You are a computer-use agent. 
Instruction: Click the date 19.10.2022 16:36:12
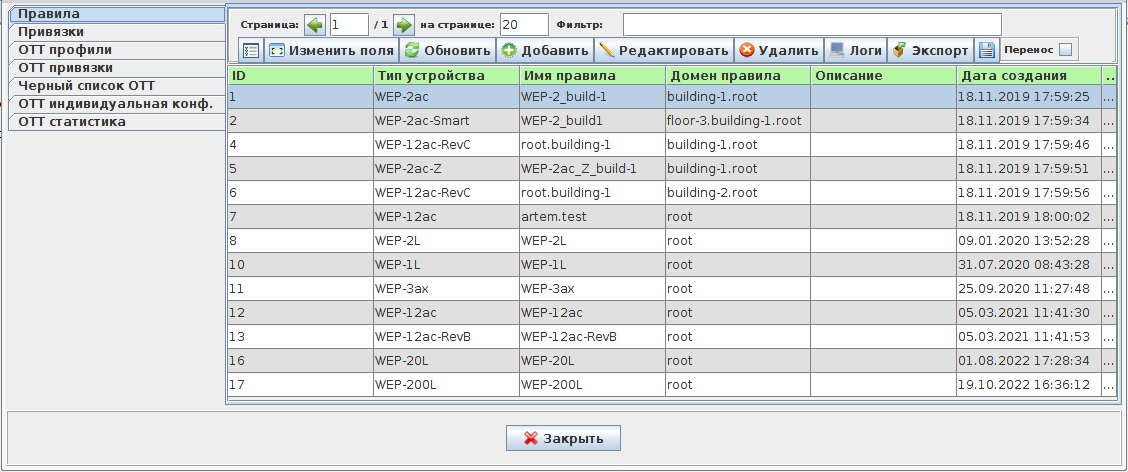[x=1029, y=385]
